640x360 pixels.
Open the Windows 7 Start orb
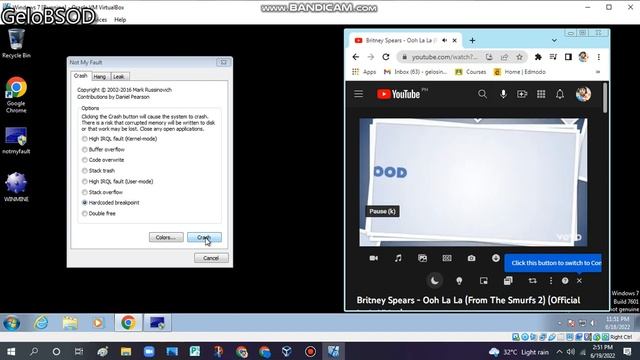click(x=11, y=323)
